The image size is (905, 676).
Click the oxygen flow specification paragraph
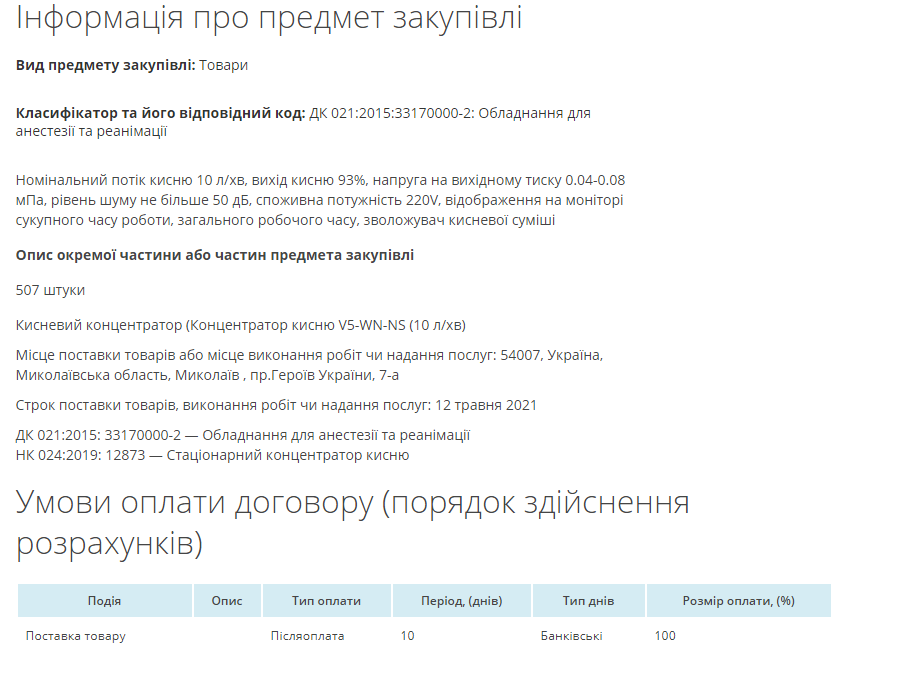coord(320,200)
